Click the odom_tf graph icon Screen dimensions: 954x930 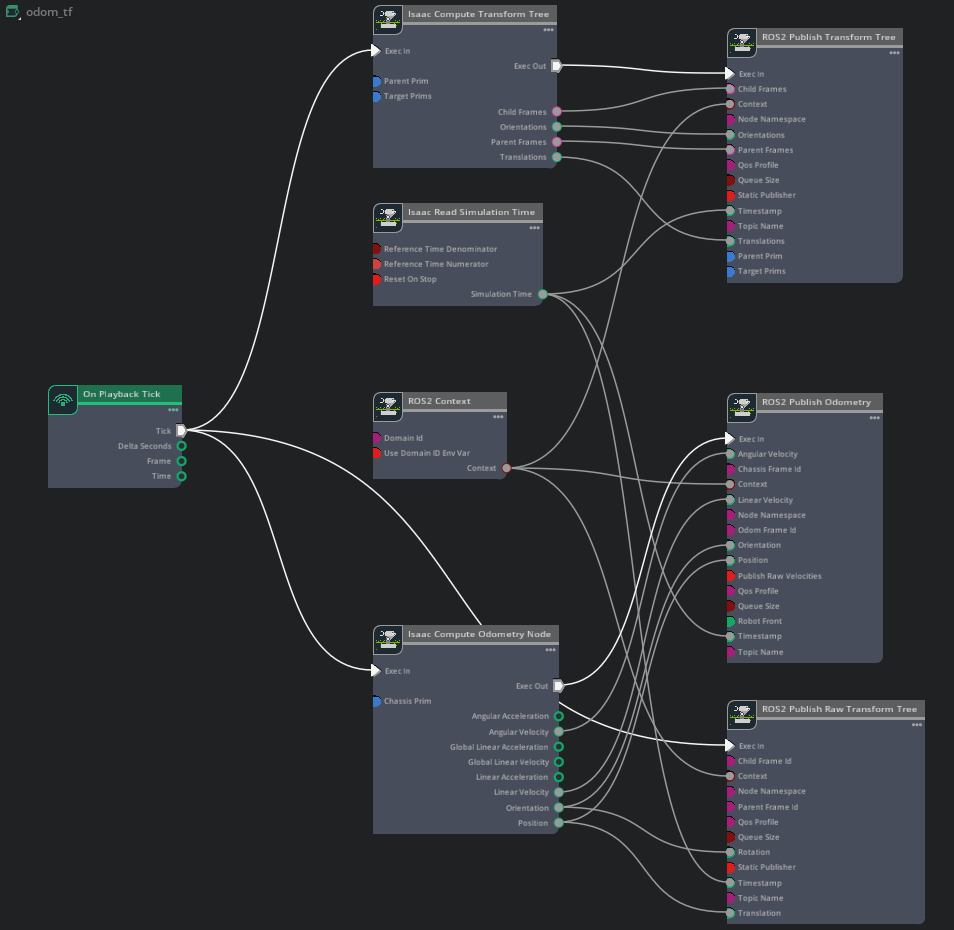tap(12, 12)
